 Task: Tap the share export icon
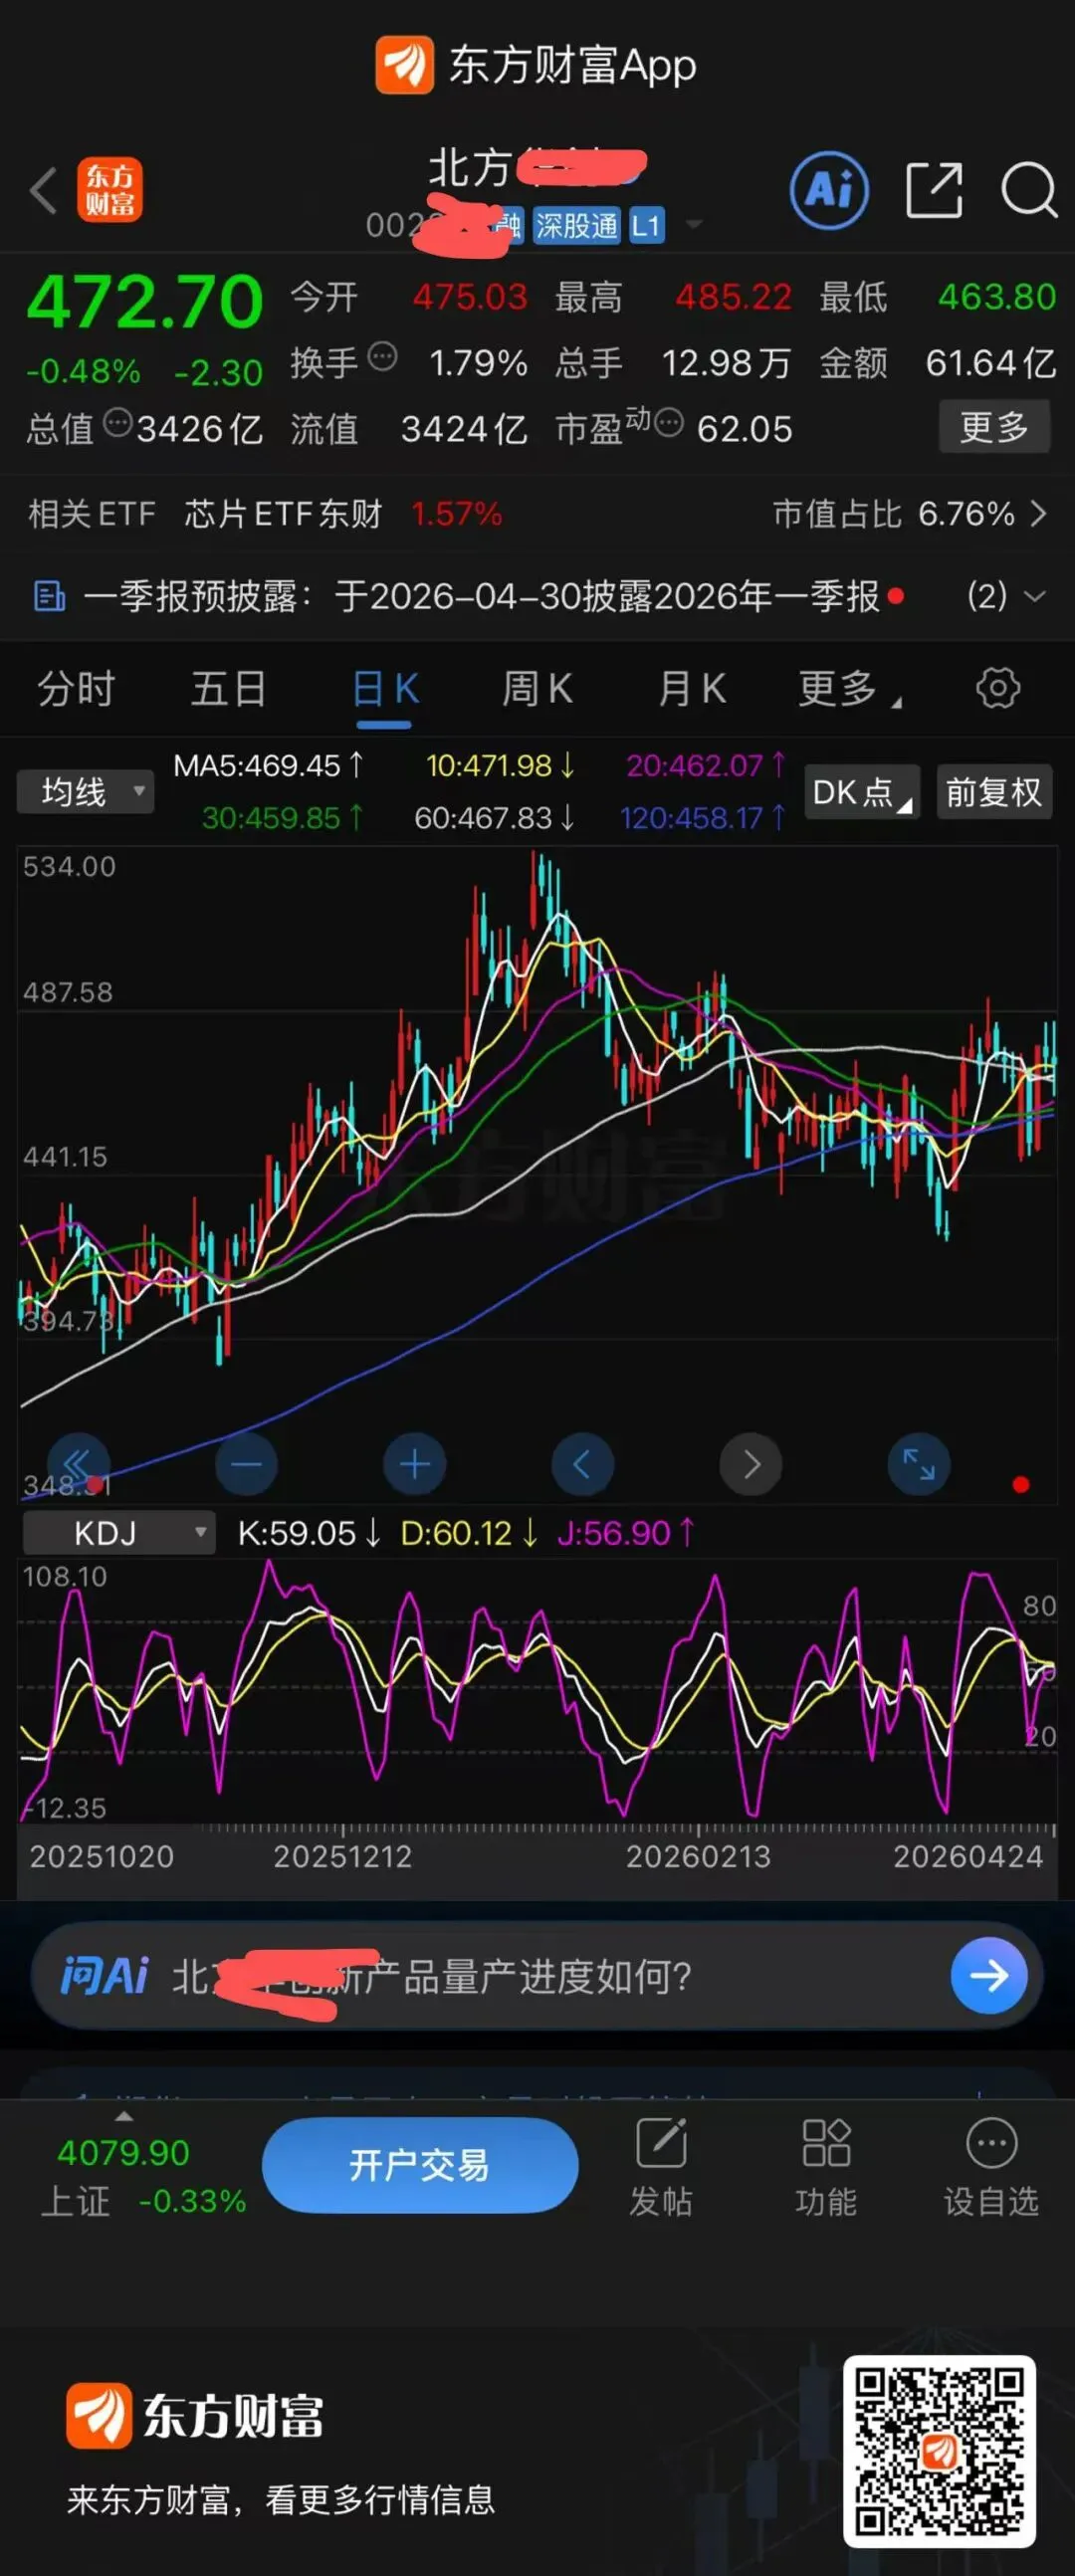click(934, 190)
